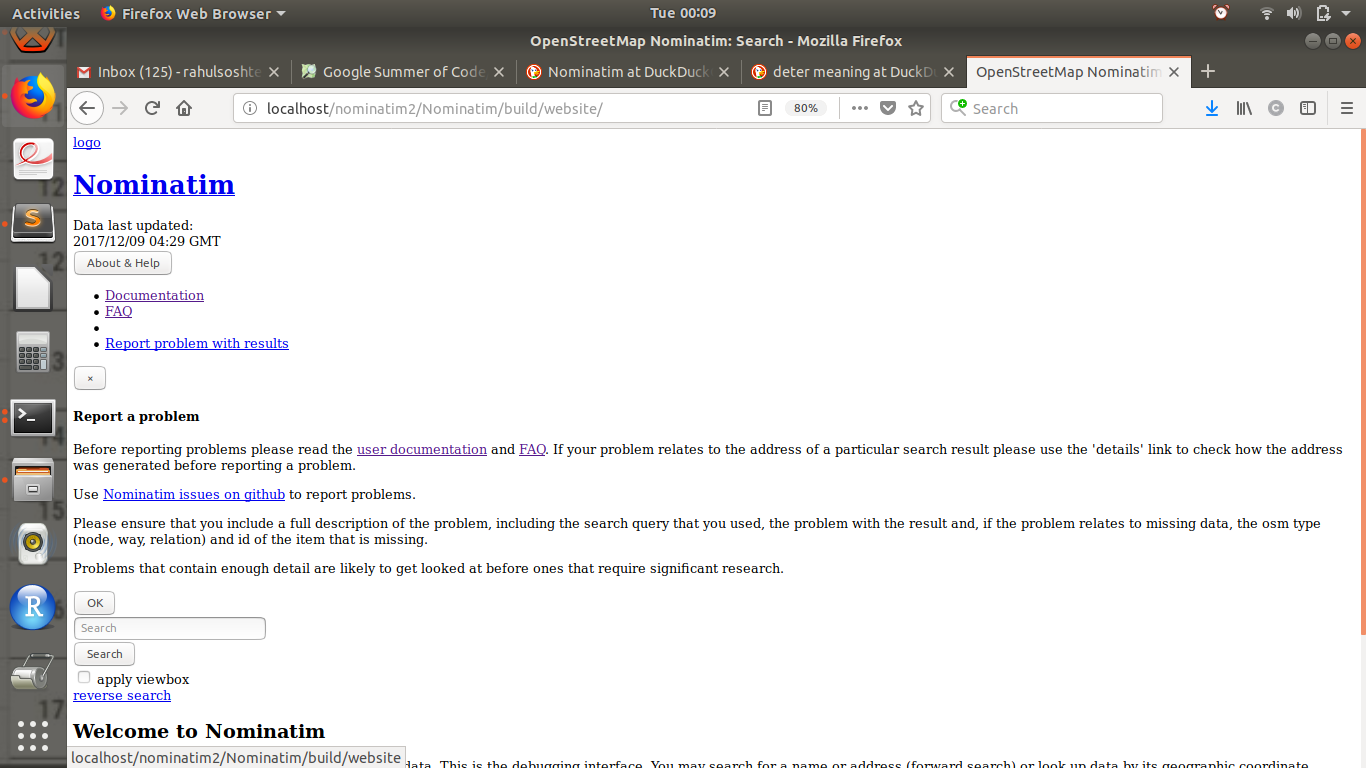Click the logo link
This screenshot has height=768, width=1366.
(87, 142)
